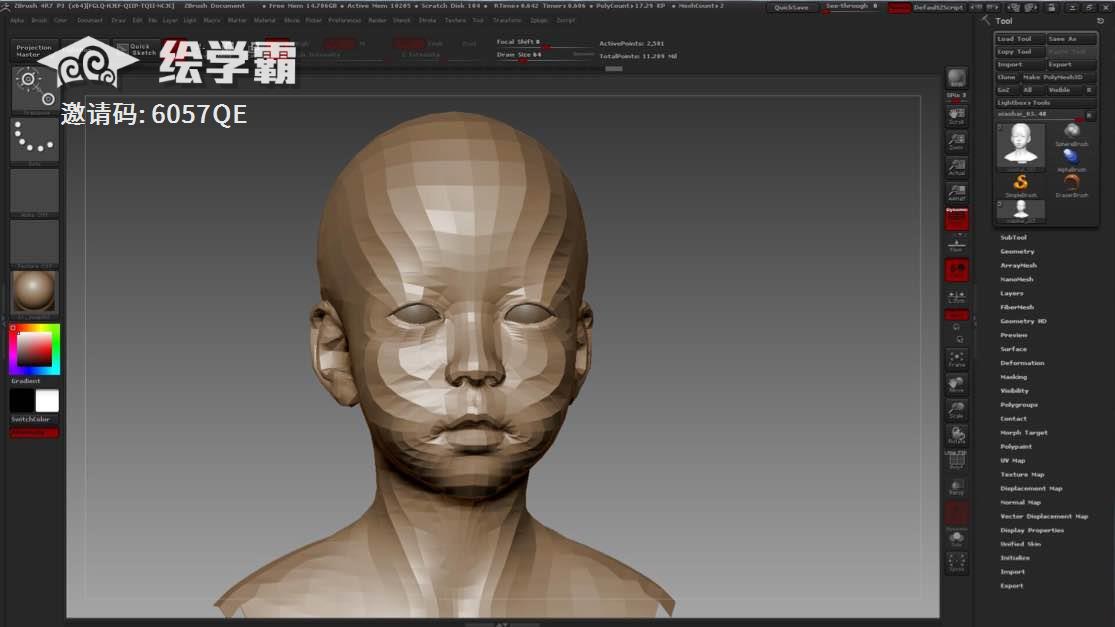Open the stroke dots selector
Image resolution: width=1115 pixels, height=627 pixels.
coord(34,140)
